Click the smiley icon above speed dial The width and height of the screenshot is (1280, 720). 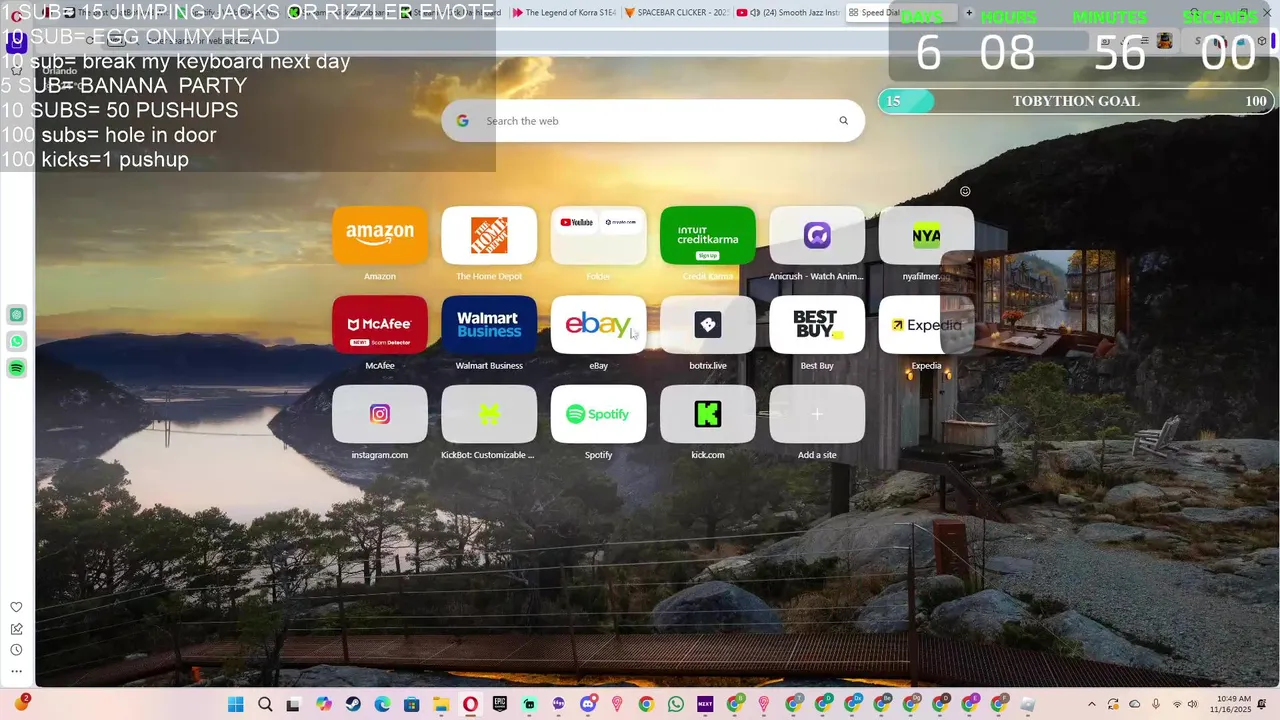(x=965, y=191)
